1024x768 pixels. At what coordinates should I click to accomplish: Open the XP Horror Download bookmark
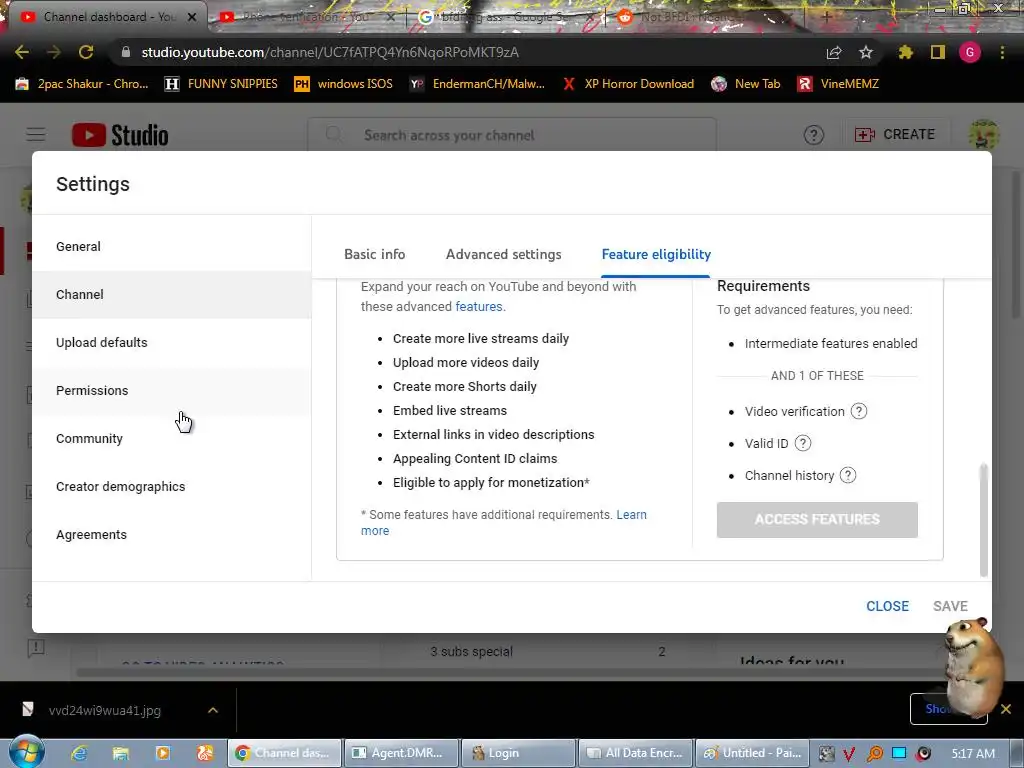click(x=628, y=84)
